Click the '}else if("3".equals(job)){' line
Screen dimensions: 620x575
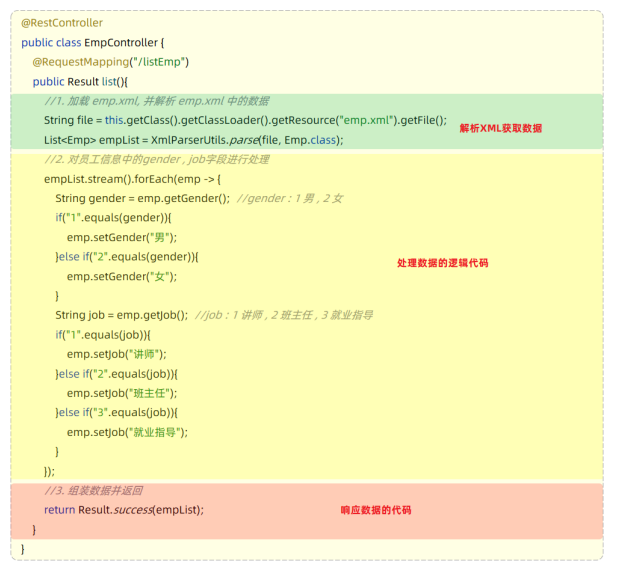tap(117, 412)
